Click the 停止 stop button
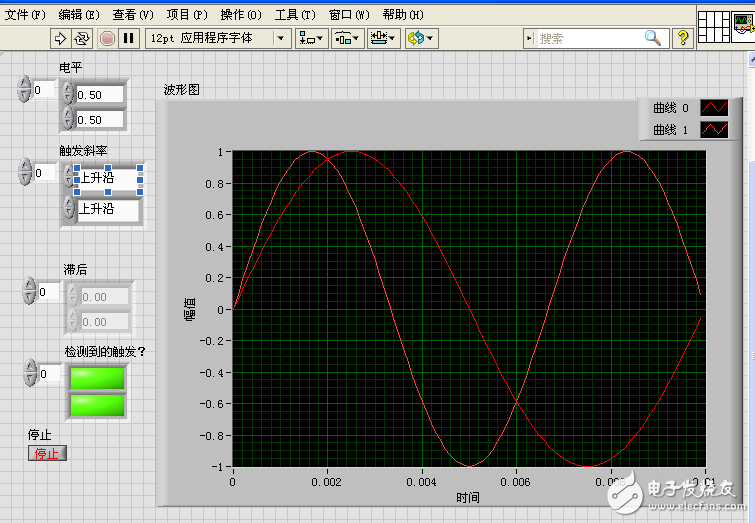 point(47,453)
